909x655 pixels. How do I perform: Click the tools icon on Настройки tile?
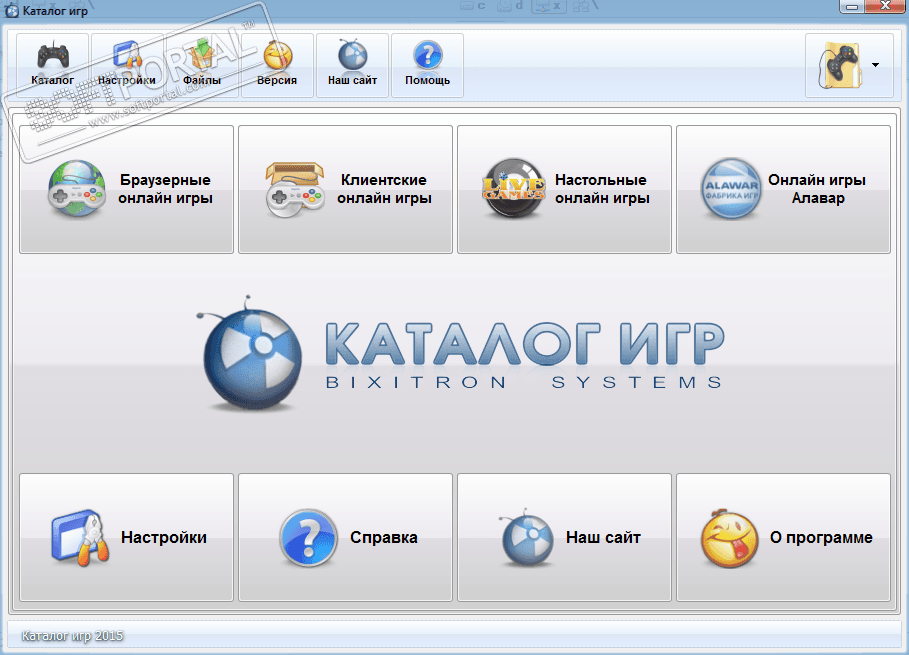tap(80, 538)
